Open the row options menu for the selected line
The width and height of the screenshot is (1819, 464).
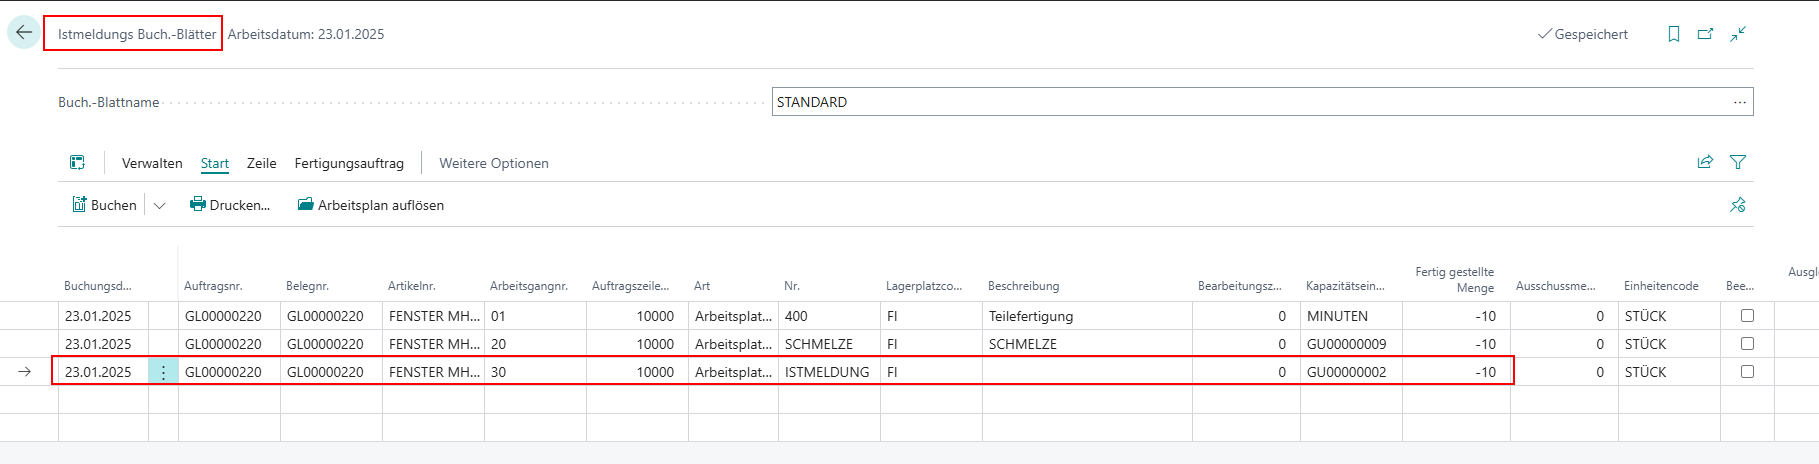pyautogui.click(x=163, y=372)
